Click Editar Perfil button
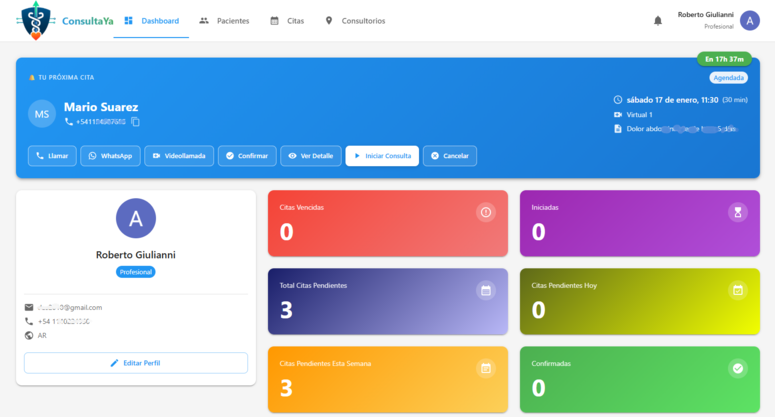775x417 pixels. 136,363
